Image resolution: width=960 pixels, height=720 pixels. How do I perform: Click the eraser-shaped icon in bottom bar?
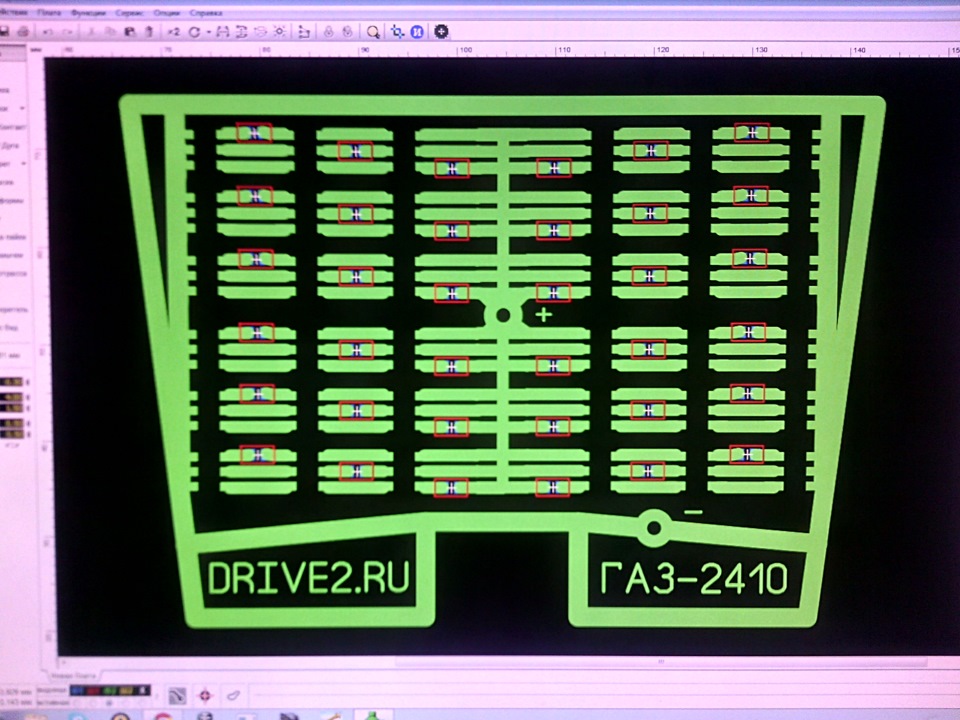click(x=233, y=696)
